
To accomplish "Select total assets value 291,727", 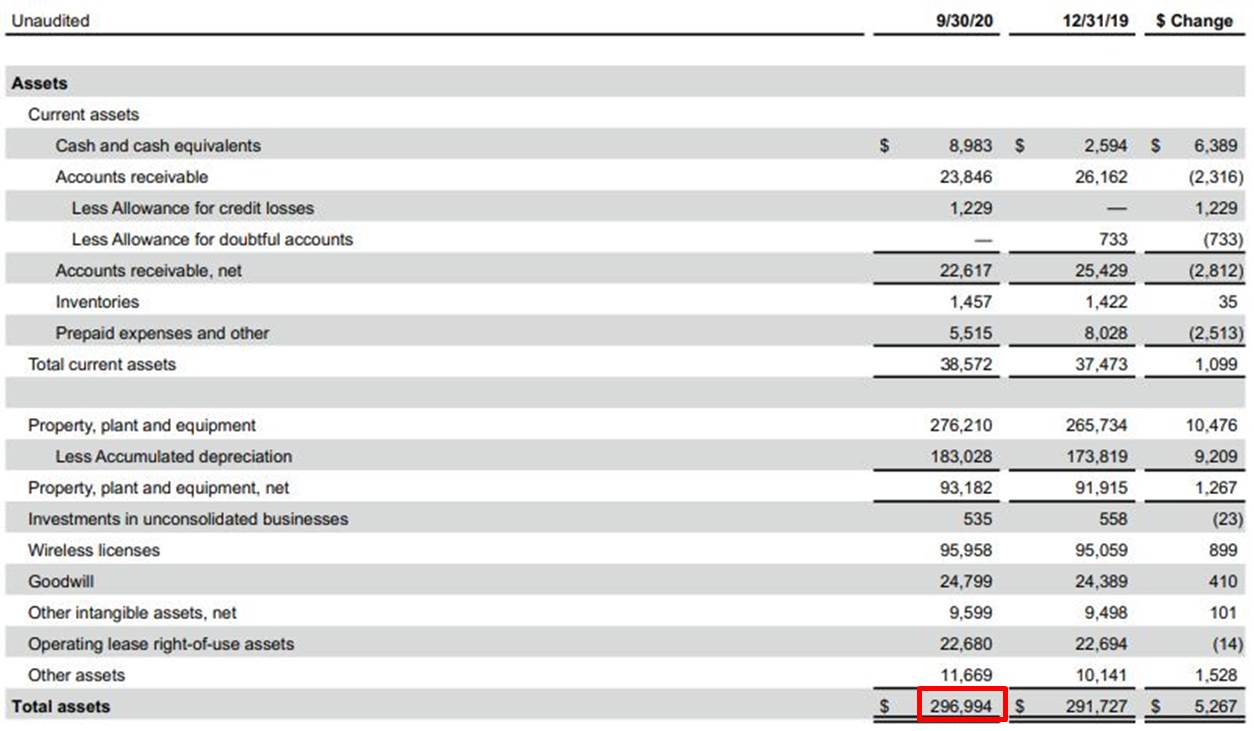I will 1096,706.
